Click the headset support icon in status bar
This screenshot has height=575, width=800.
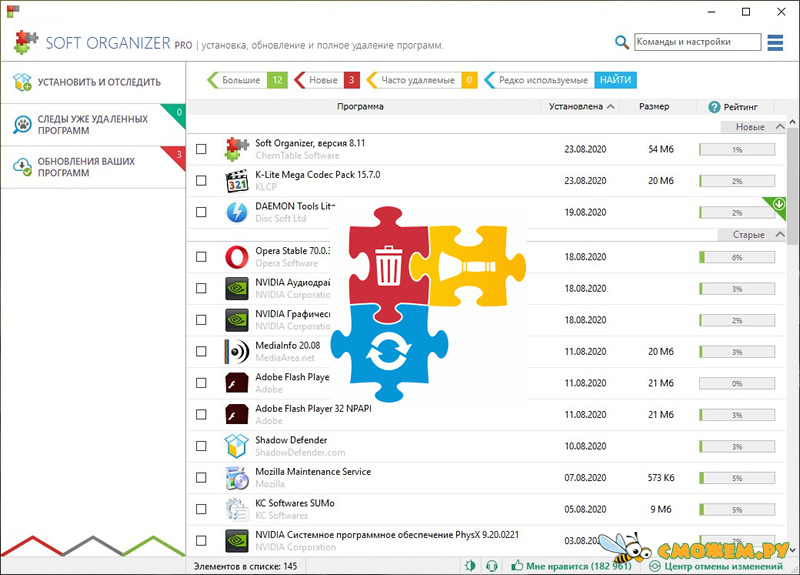click(491, 566)
